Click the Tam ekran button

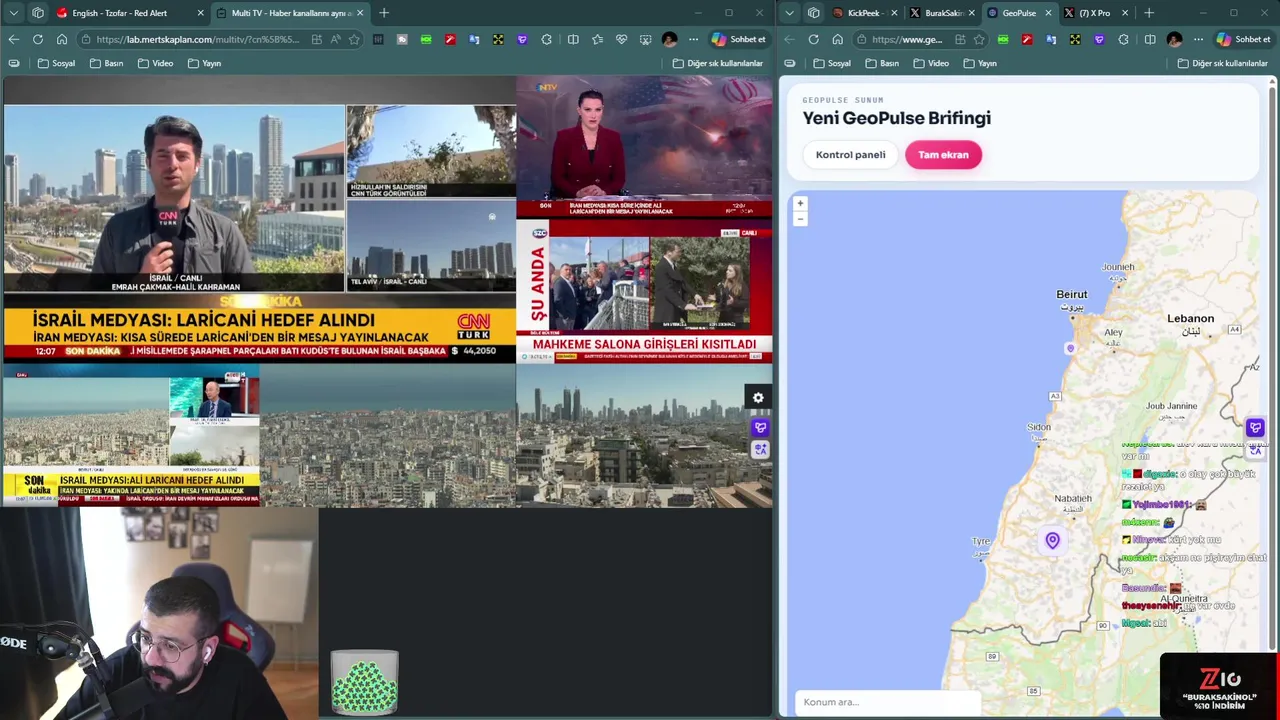(943, 155)
